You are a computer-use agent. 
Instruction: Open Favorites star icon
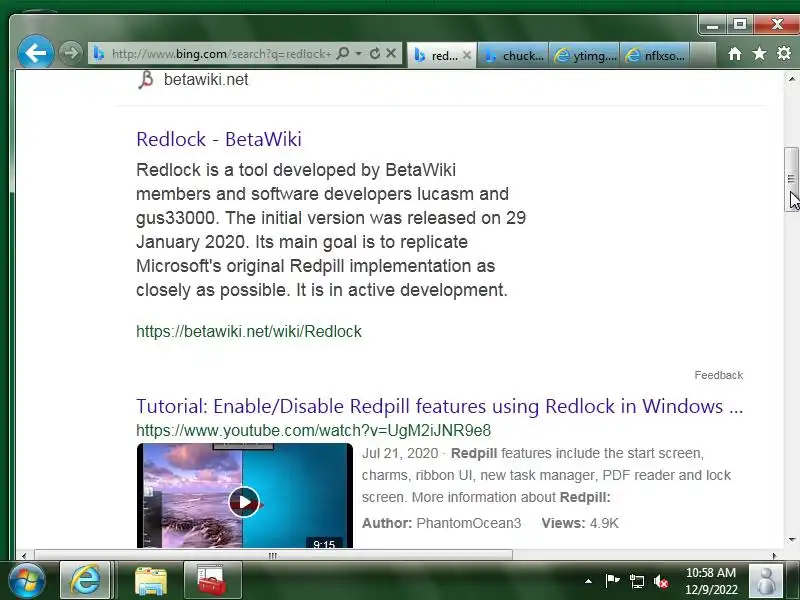[759, 53]
